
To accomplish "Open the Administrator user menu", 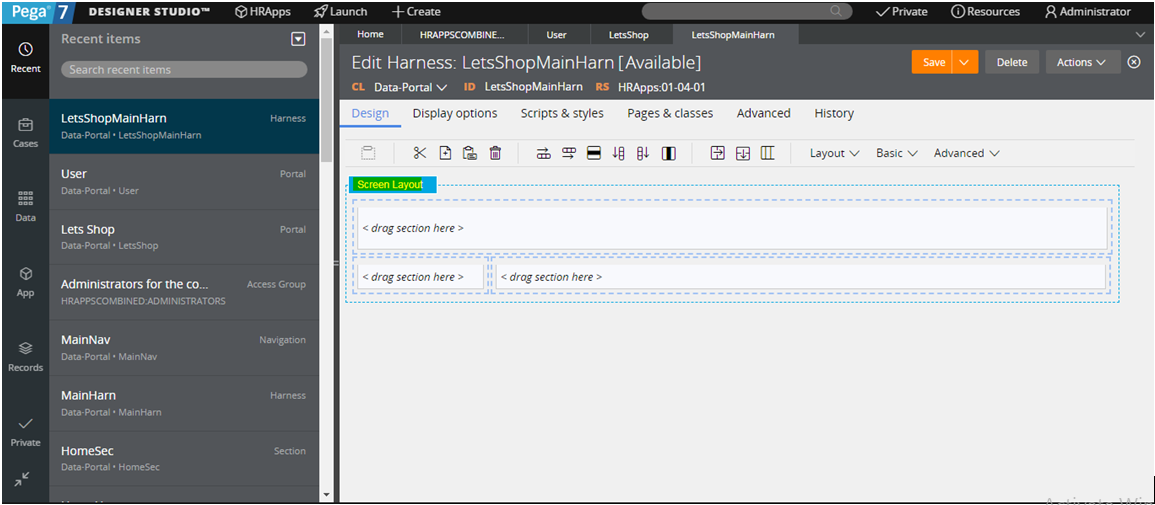I will tap(1088, 12).
